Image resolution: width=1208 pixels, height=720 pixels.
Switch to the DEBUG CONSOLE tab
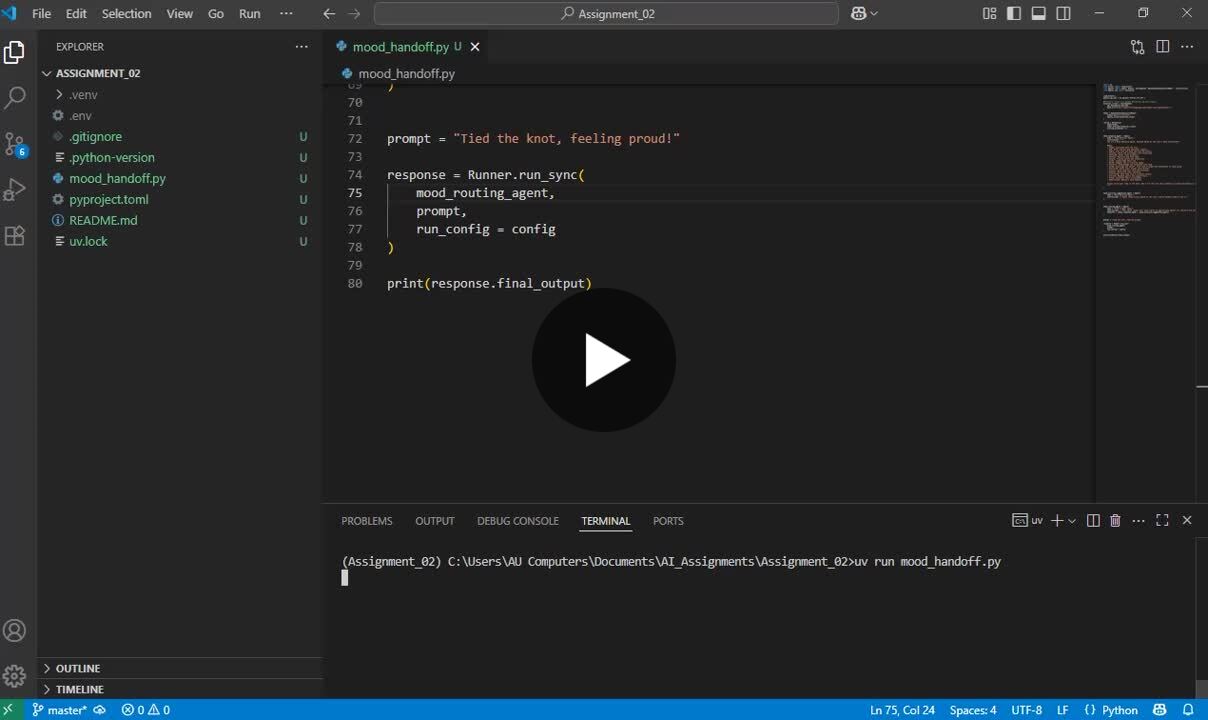pyautogui.click(x=518, y=521)
